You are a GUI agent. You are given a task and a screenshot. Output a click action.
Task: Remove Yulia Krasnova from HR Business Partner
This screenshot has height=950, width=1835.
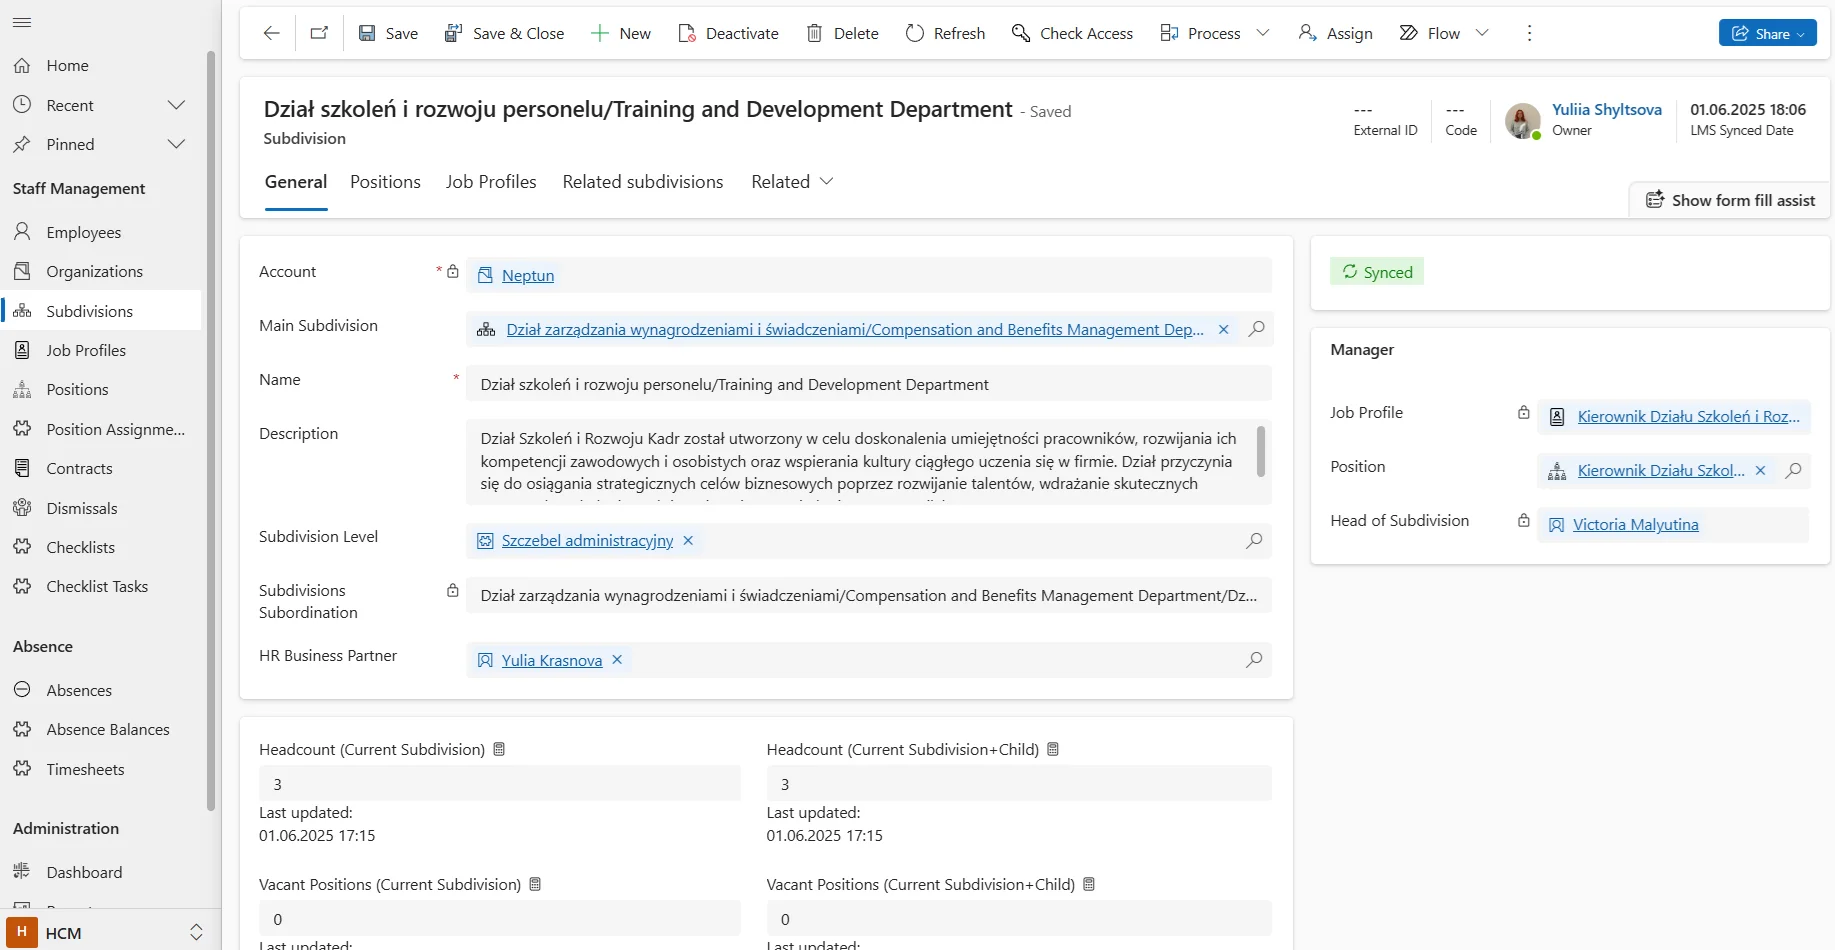pos(617,660)
